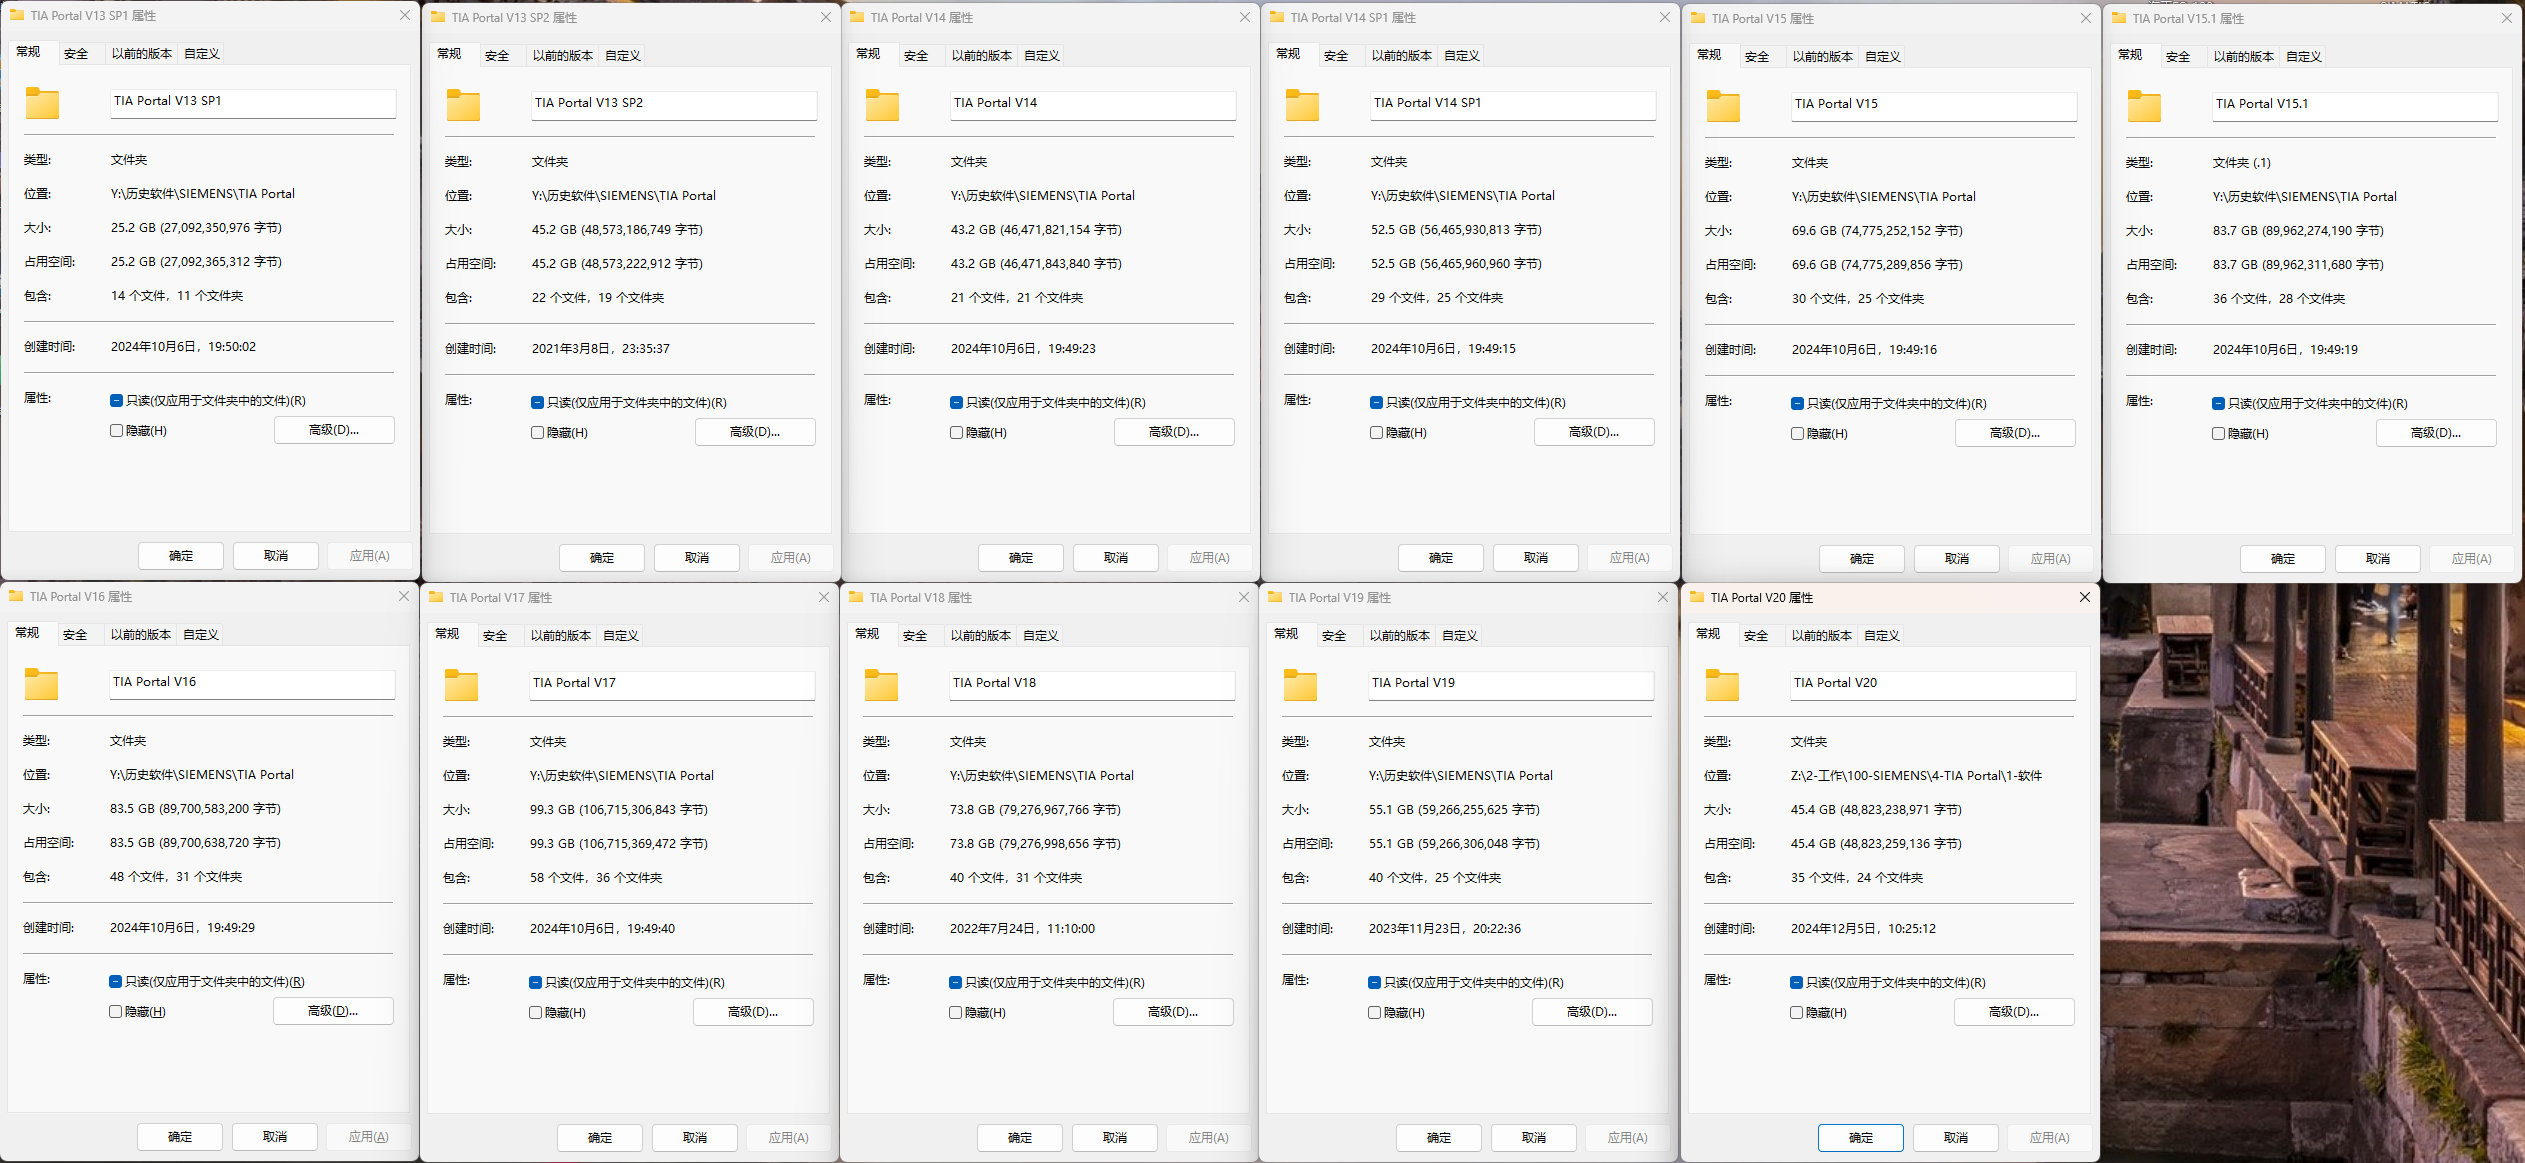Click folder icon in TIA Portal V13 SP1 dialog
The image size is (2525, 1163).
[42, 103]
